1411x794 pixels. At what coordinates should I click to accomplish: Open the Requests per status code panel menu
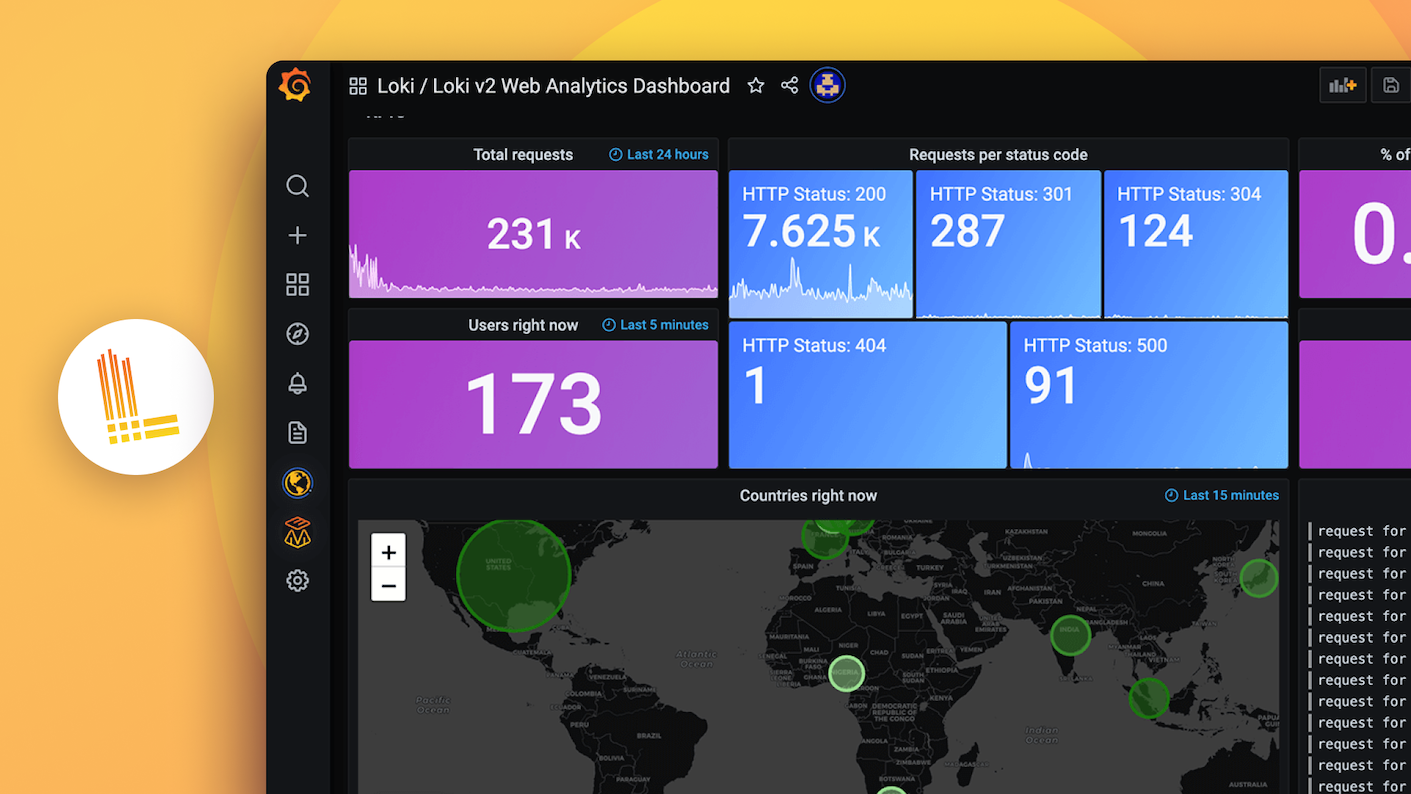pyautogui.click(x=997, y=155)
